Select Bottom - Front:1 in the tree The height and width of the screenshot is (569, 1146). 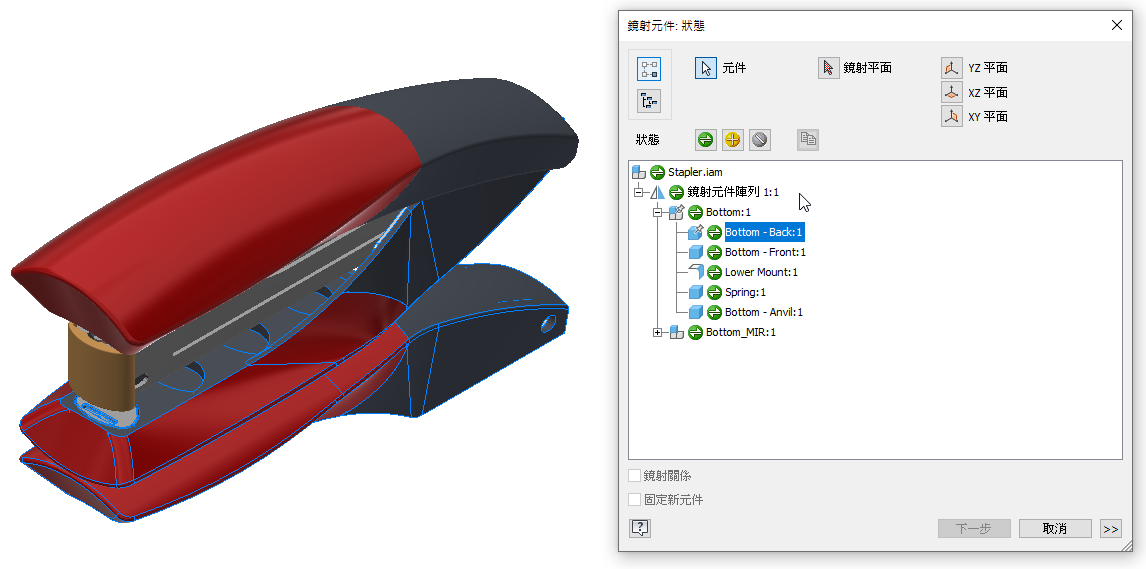point(765,252)
